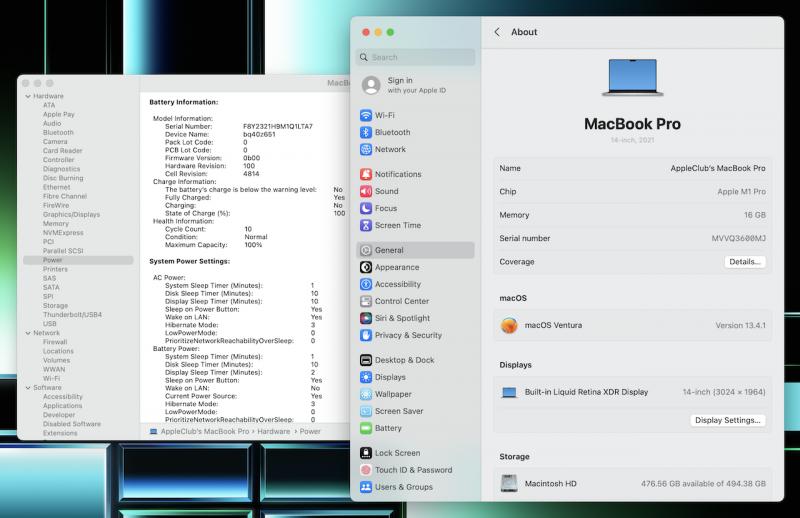The image size is (800, 518).
Task: Collapse the Hardware tree section
Action: tap(27, 96)
